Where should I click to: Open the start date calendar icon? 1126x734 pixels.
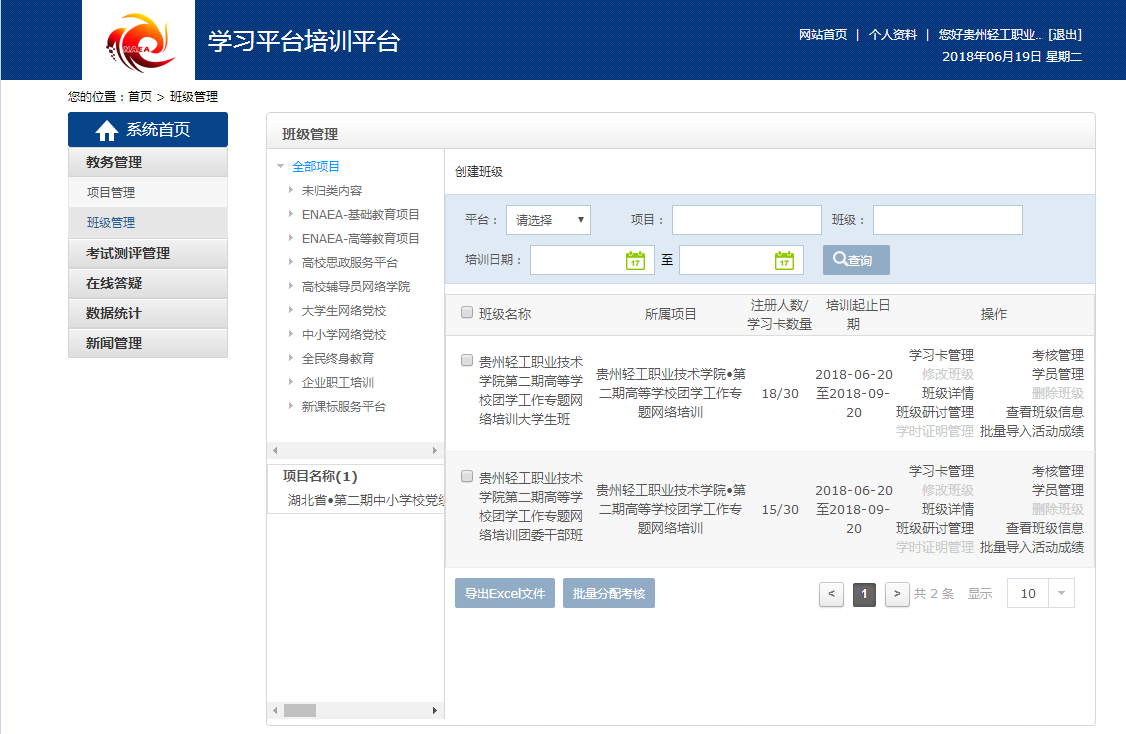(635, 260)
